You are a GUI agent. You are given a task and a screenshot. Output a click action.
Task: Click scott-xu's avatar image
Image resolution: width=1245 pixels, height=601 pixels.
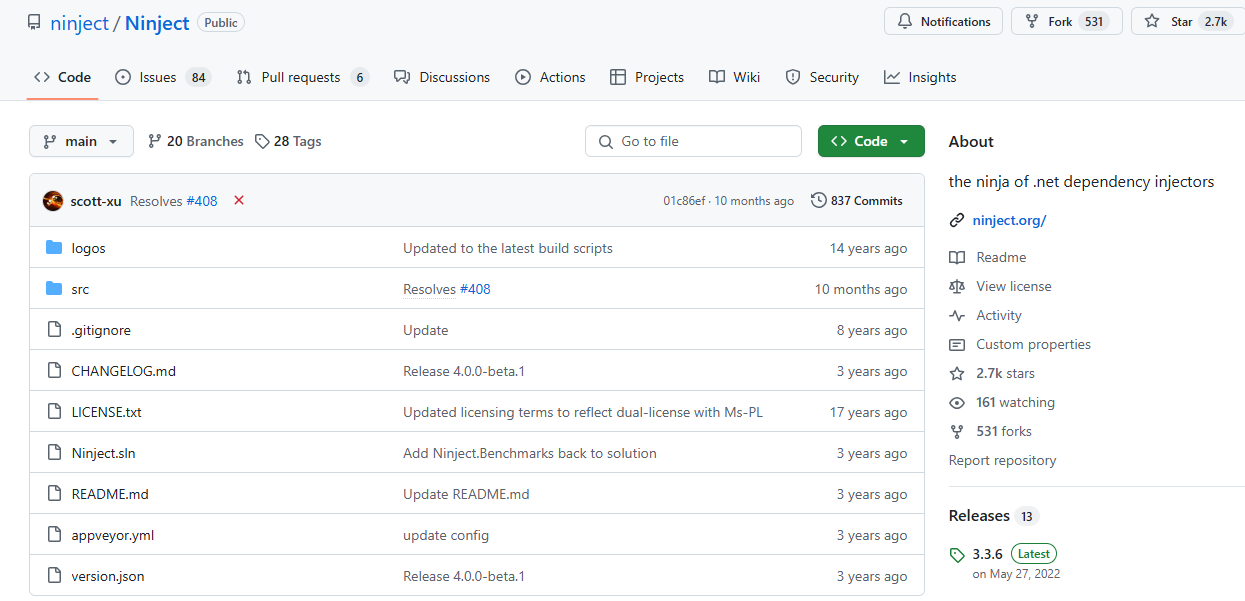pyautogui.click(x=53, y=201)
